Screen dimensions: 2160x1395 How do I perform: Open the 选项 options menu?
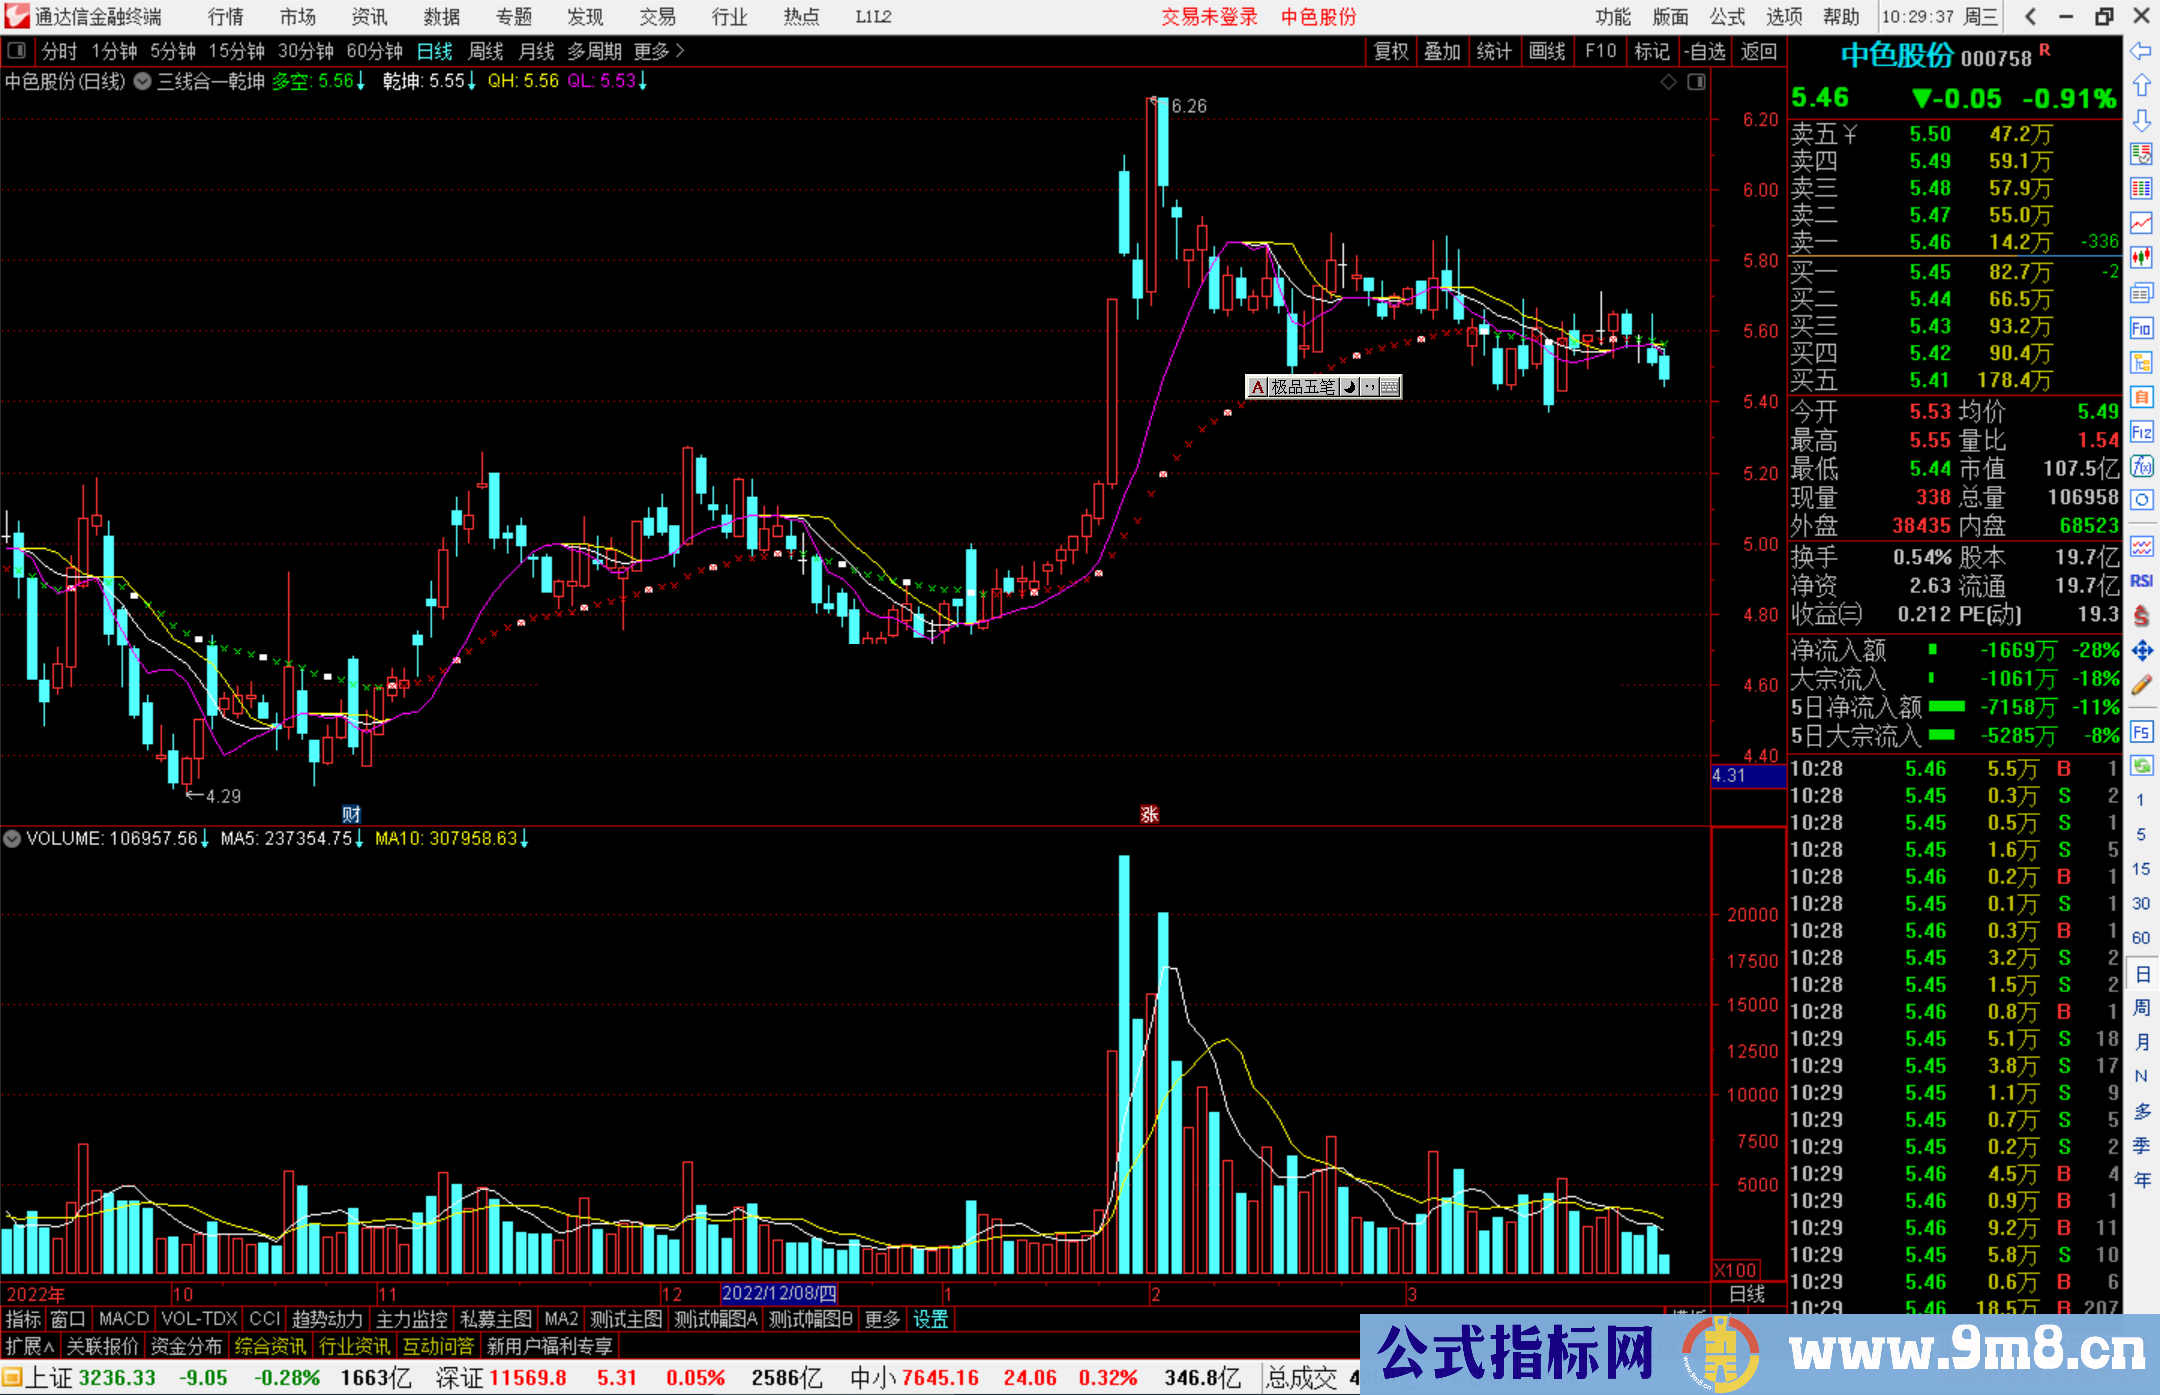[1784, 17]
